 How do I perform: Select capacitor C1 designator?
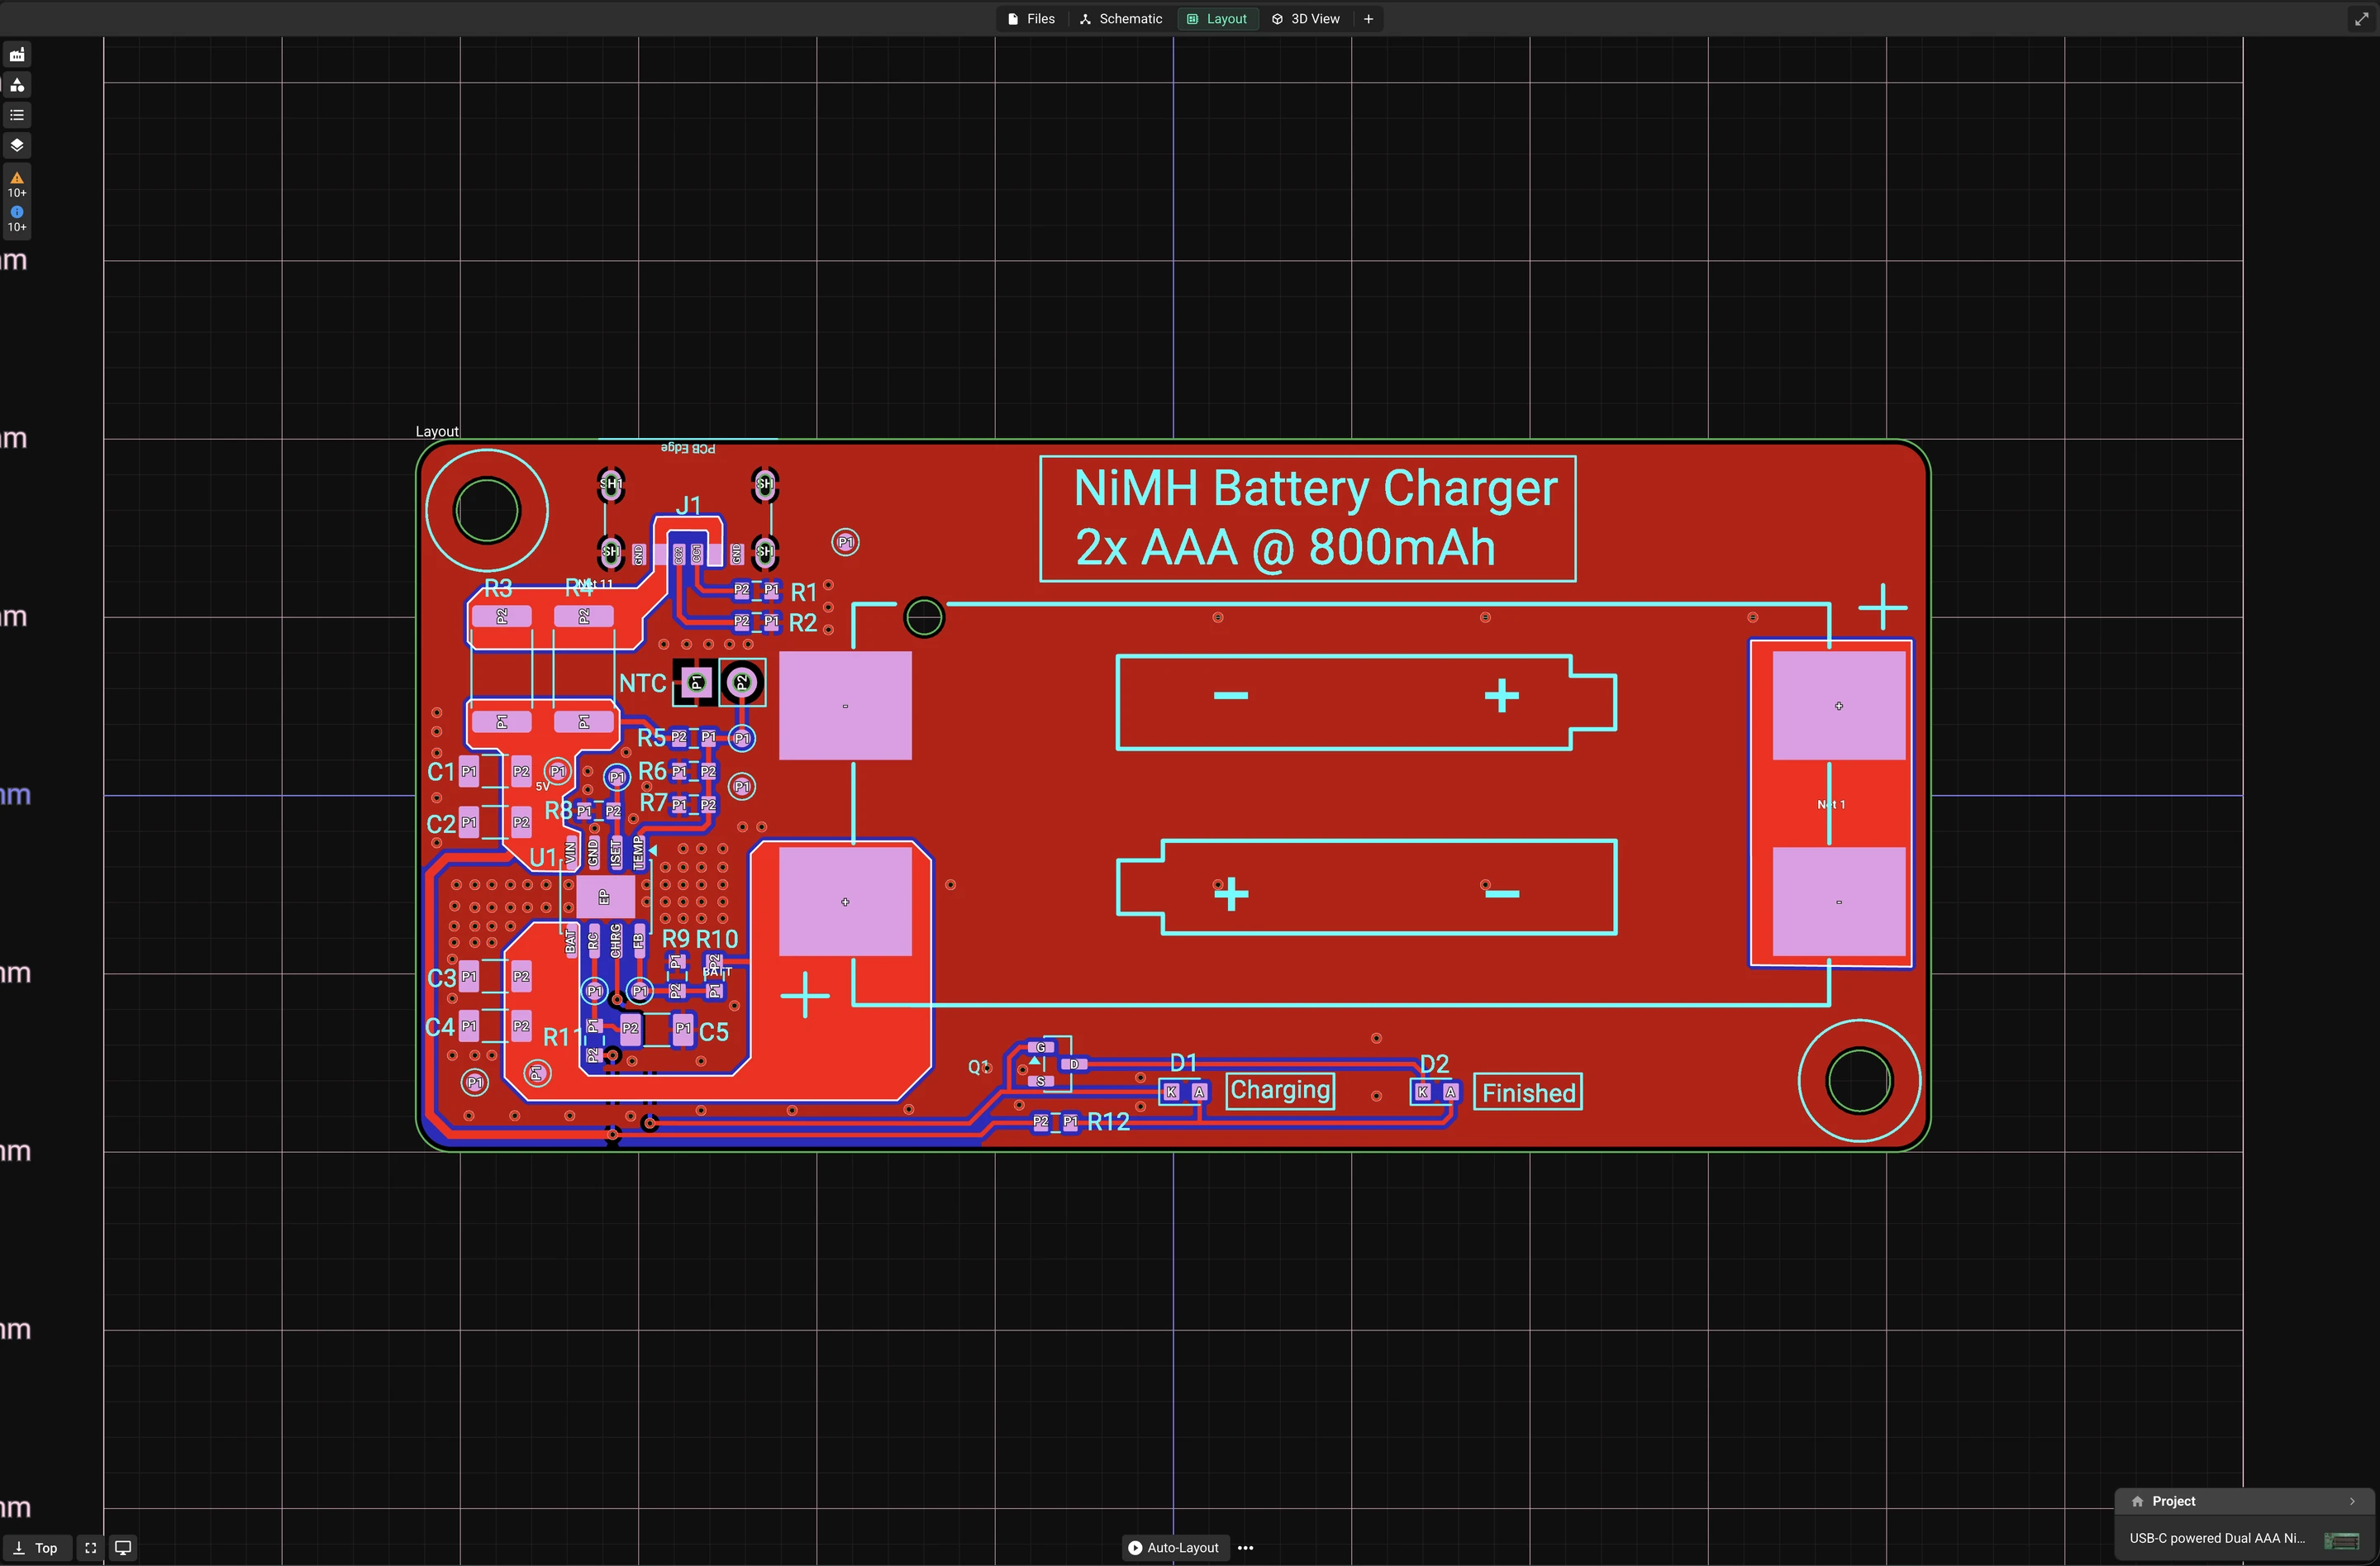click(x=440, y=772)
